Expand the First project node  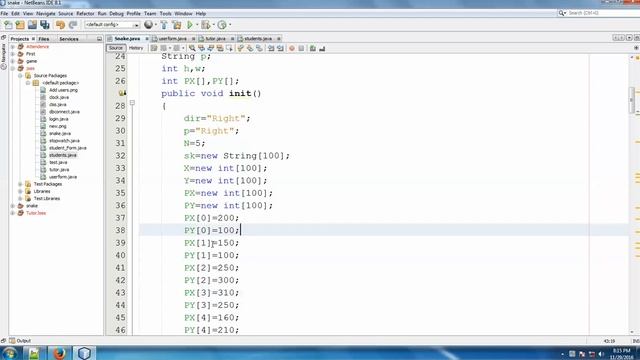[x=13, y=54]
